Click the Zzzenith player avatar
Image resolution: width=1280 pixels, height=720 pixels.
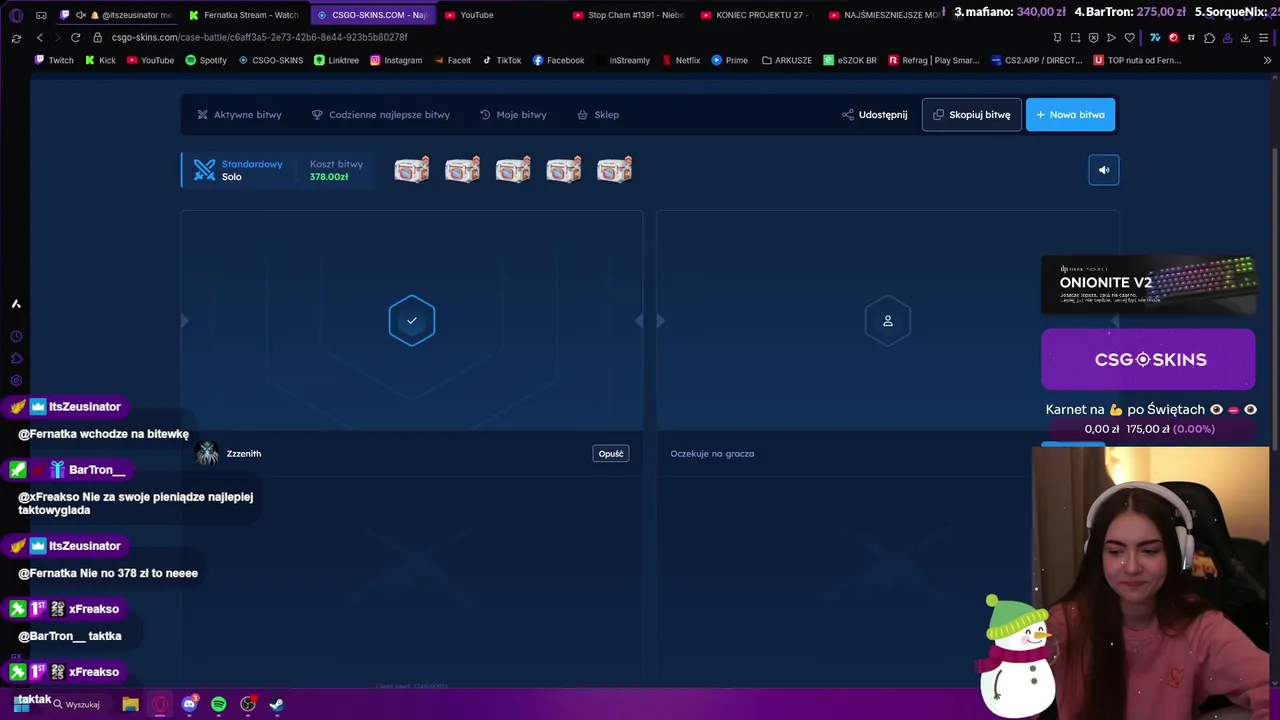tap(207, 454)
